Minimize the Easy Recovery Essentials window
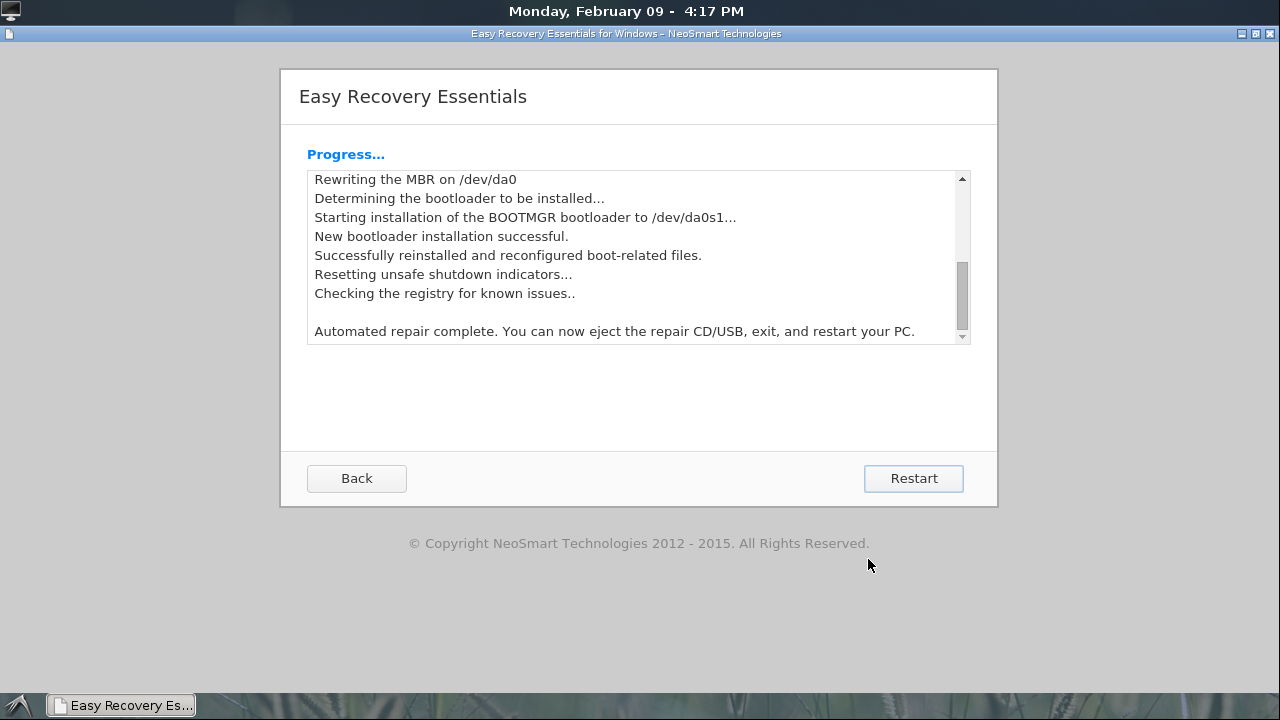Screen dimensions: 1280x720 point(1241,34)
